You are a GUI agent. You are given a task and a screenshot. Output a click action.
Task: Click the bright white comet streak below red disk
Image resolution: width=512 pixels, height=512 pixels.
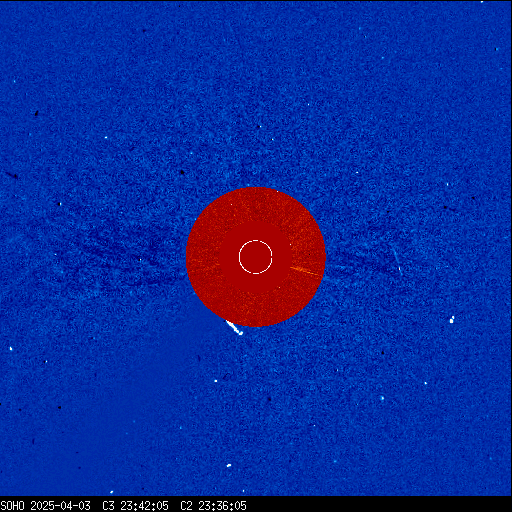pos(234,327)
